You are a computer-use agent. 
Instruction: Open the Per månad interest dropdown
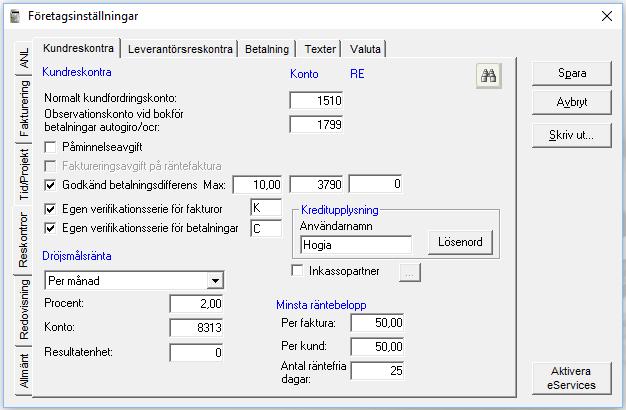tap(215, 281)
